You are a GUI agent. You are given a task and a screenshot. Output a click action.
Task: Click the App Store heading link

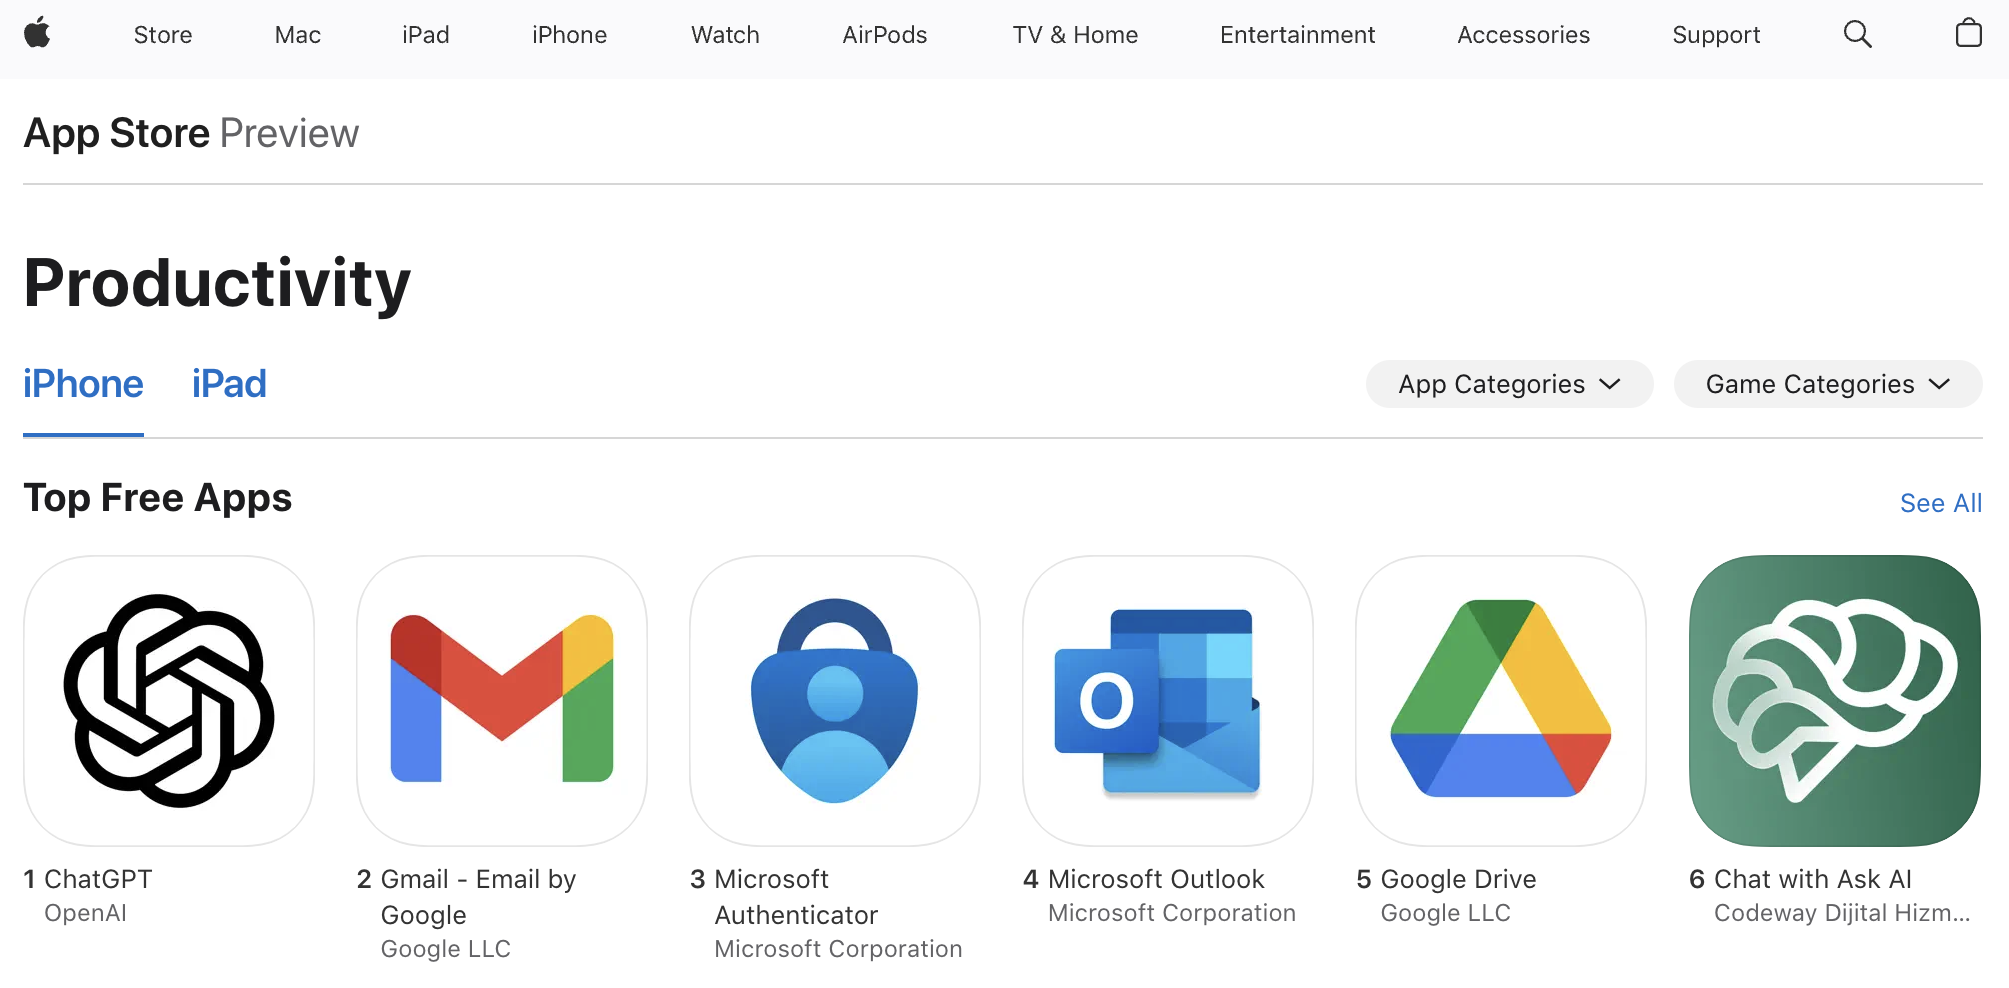(x=117, y=133)
